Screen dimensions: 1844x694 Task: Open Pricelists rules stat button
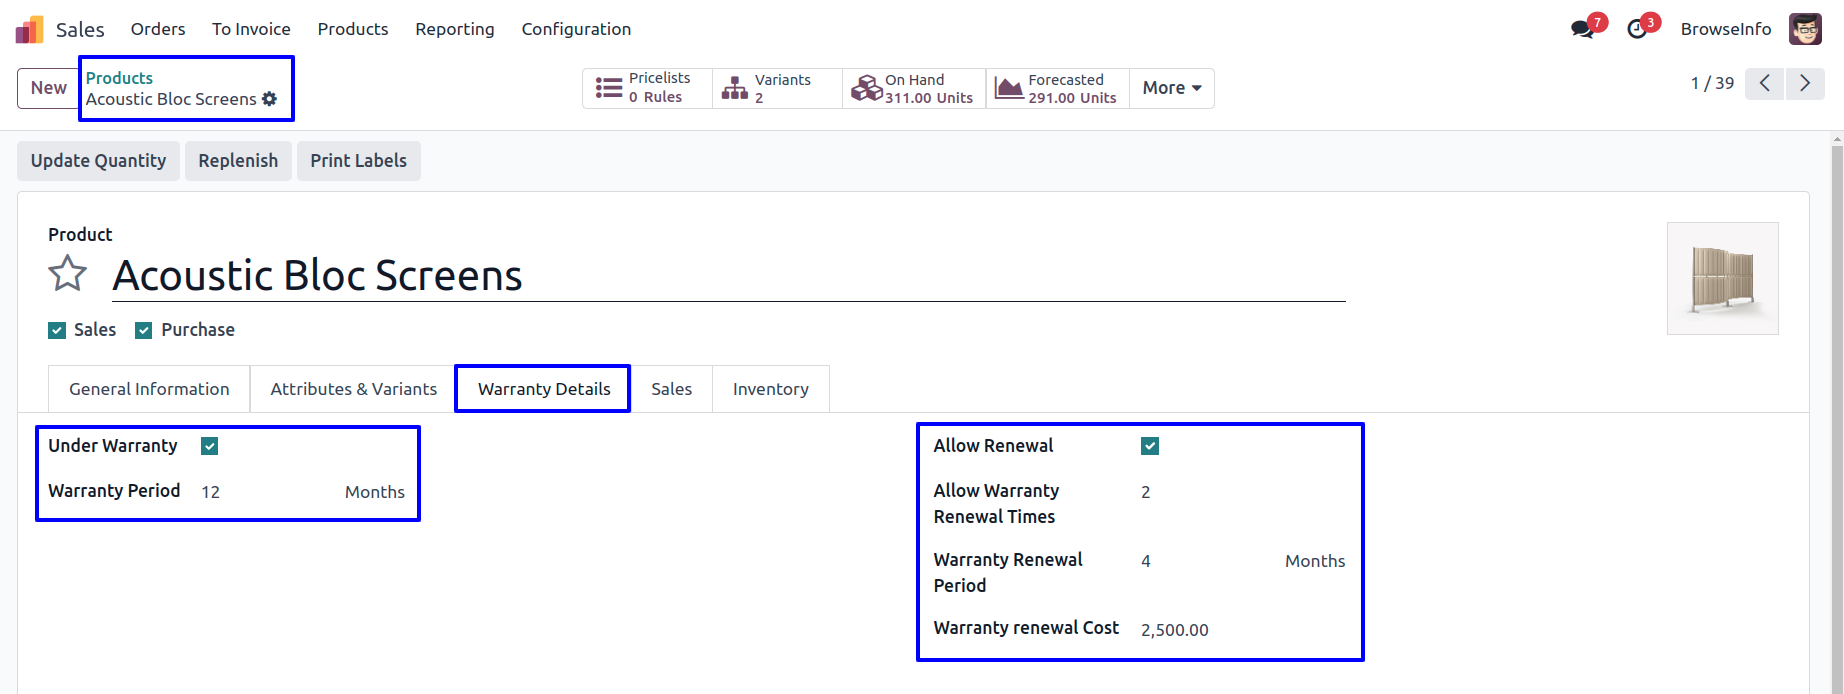tap(647, 88)
